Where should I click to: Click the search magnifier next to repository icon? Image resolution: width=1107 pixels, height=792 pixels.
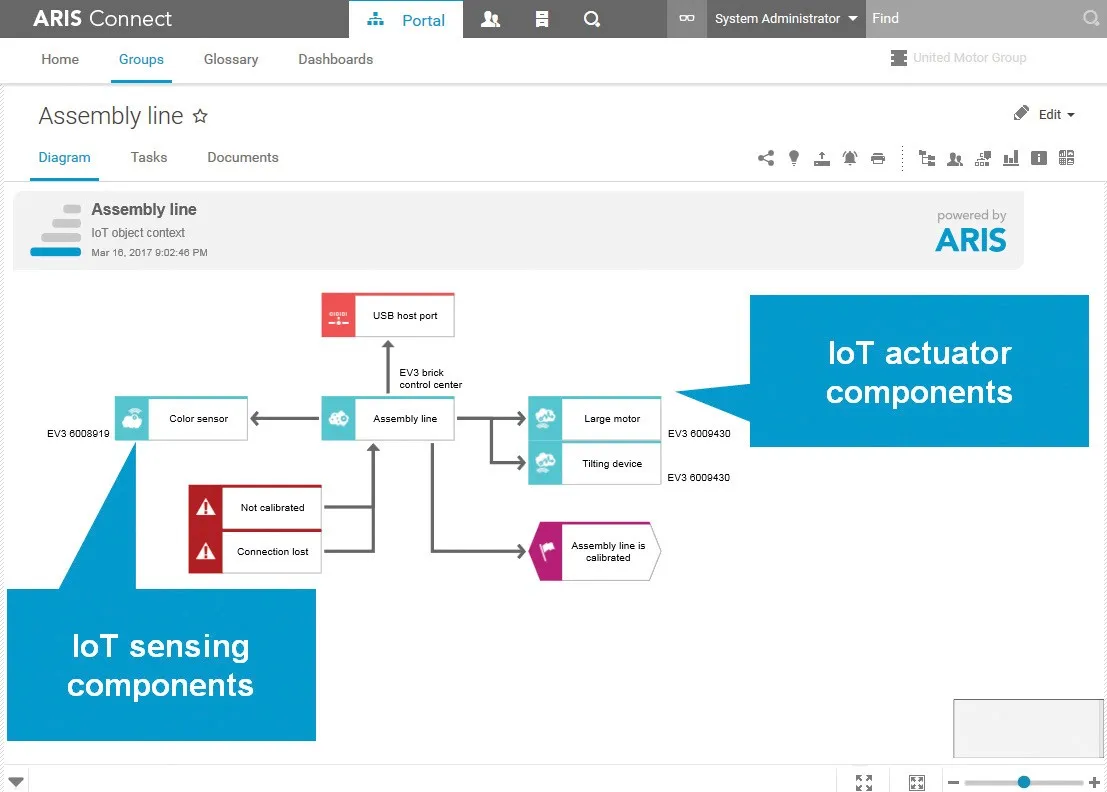pyautogui.click(x=592, y=19)
